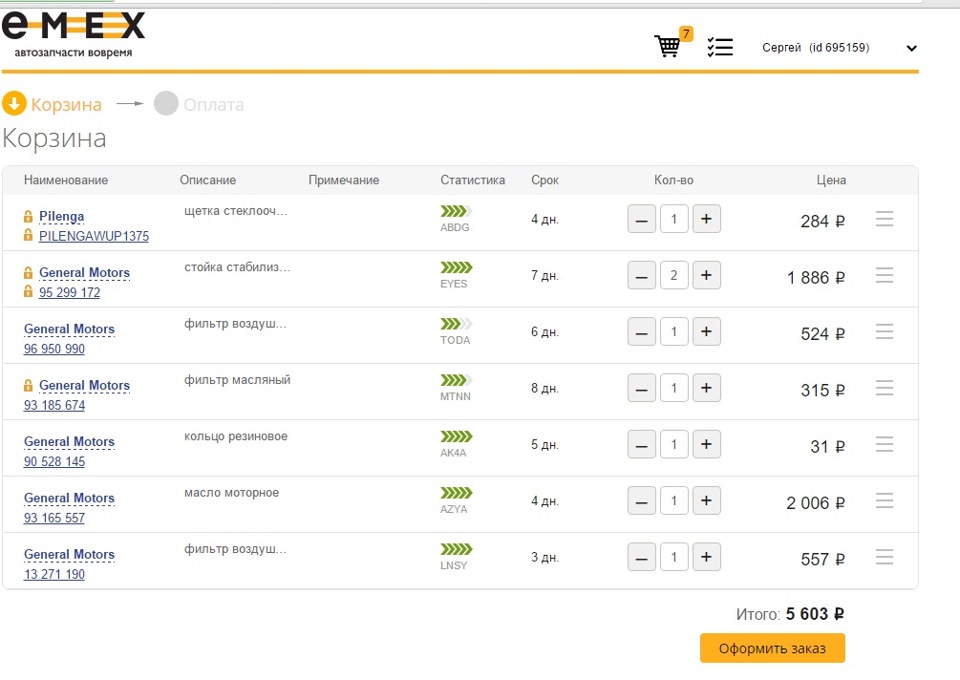Sort by Цена column header
This screenshot has width=960, height=680.
tap(831, 180)
